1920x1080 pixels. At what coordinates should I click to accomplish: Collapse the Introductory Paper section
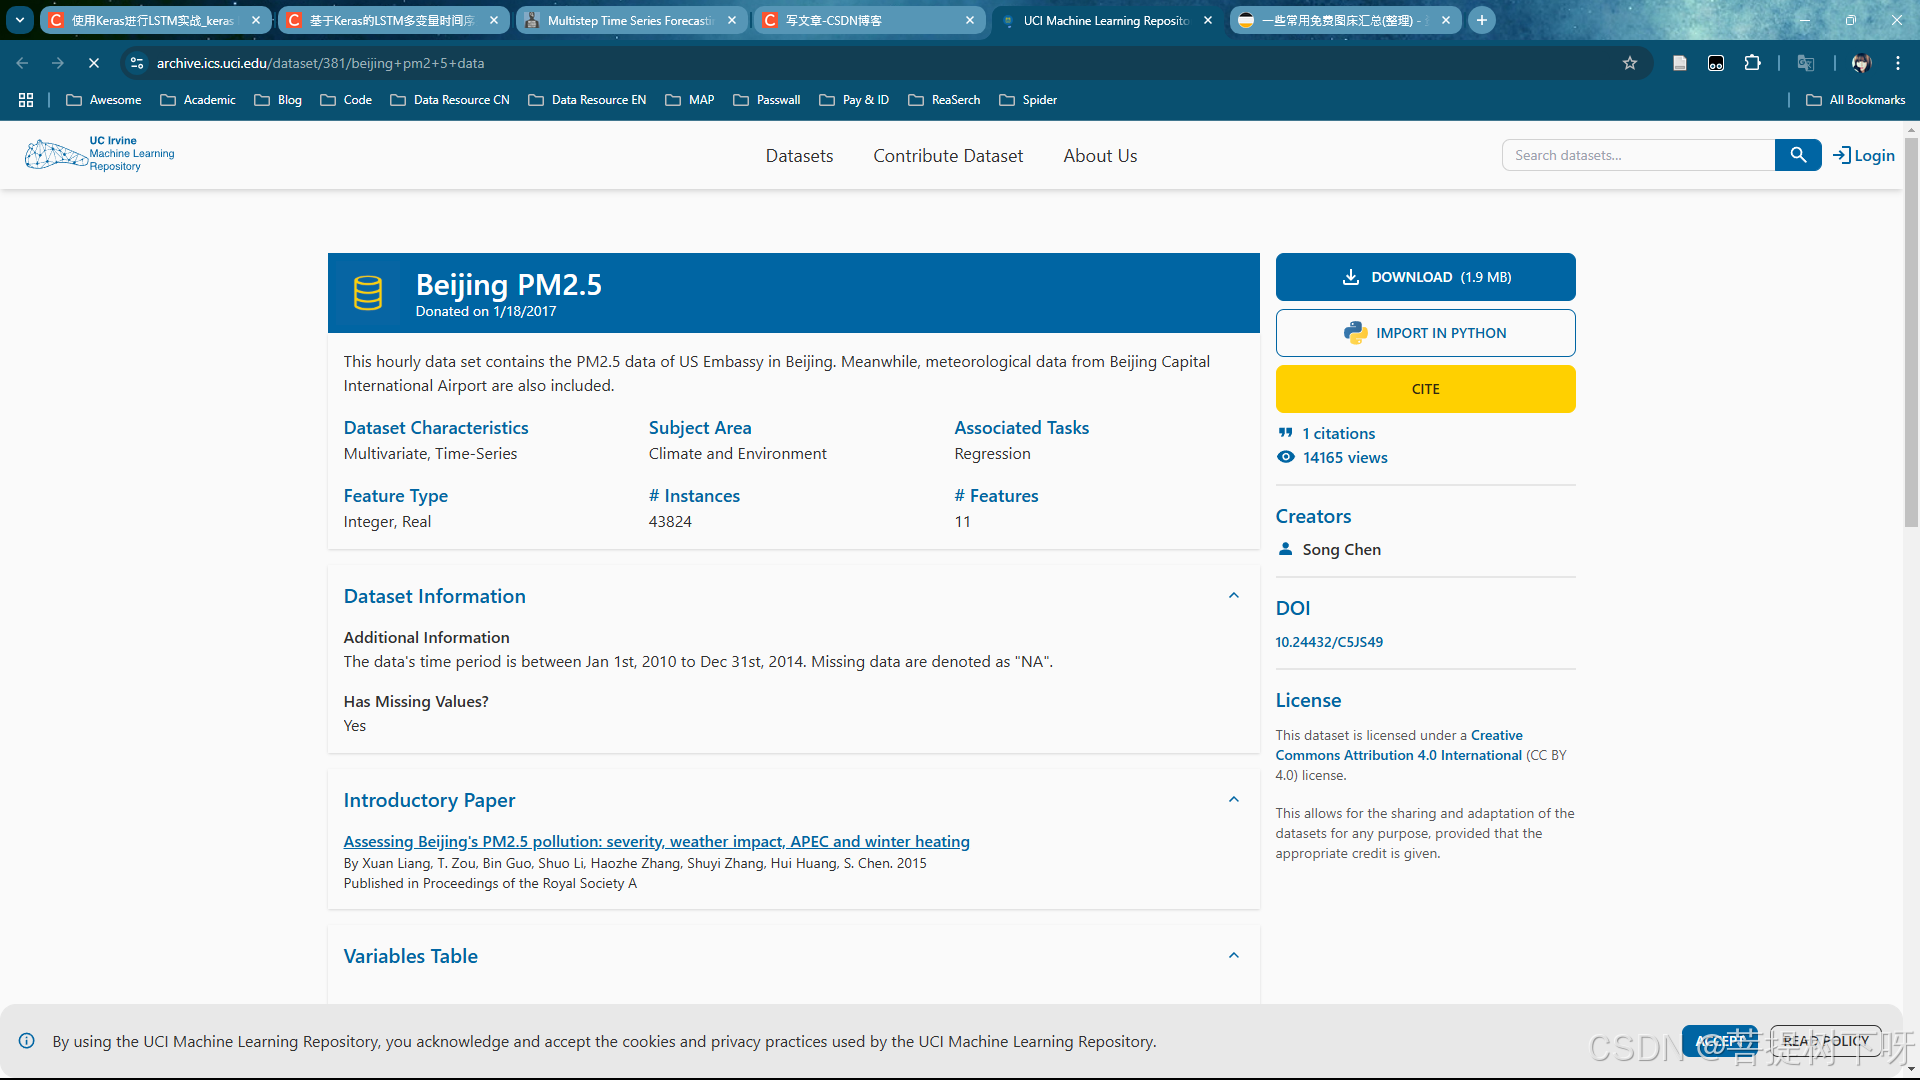[1233, 800]
